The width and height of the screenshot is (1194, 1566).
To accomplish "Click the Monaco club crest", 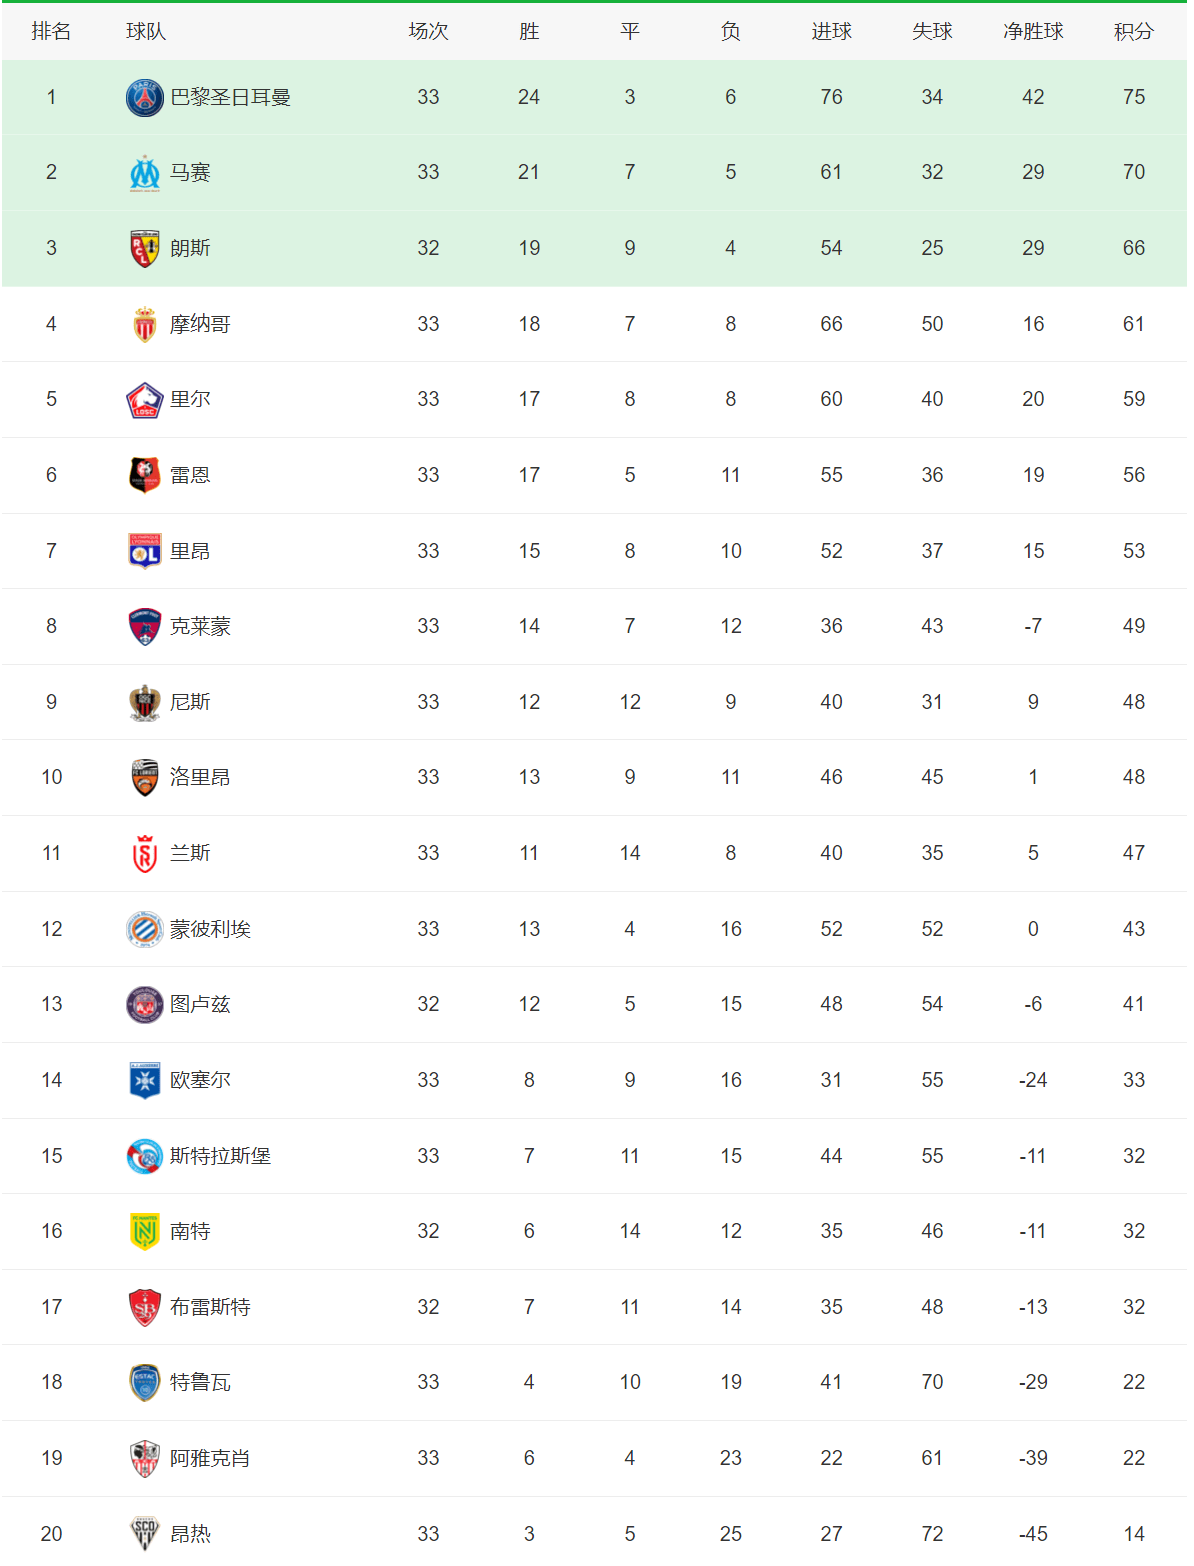I will 145,324.
